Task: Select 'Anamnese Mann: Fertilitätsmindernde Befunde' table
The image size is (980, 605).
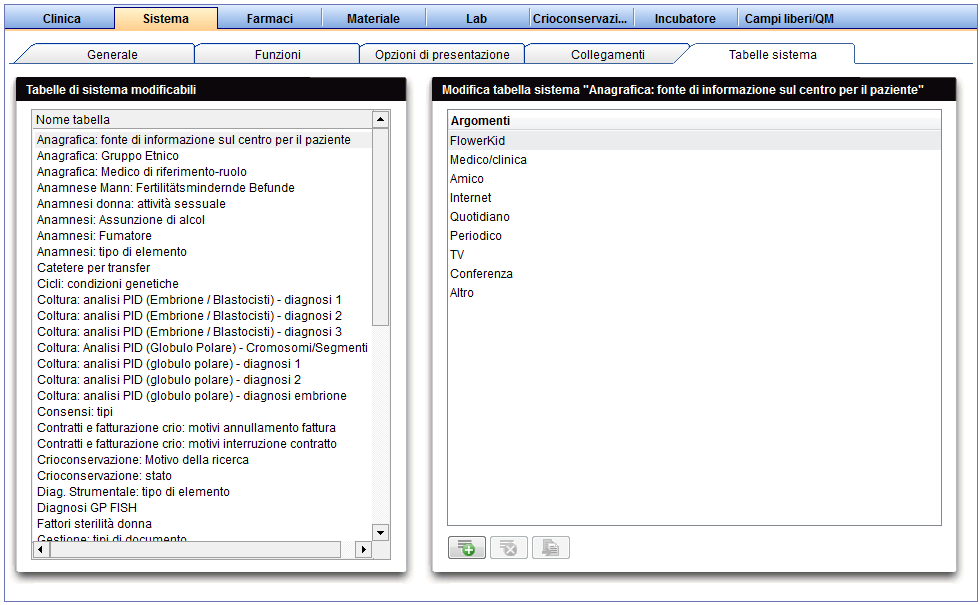Action: click(x=202, y=188)
